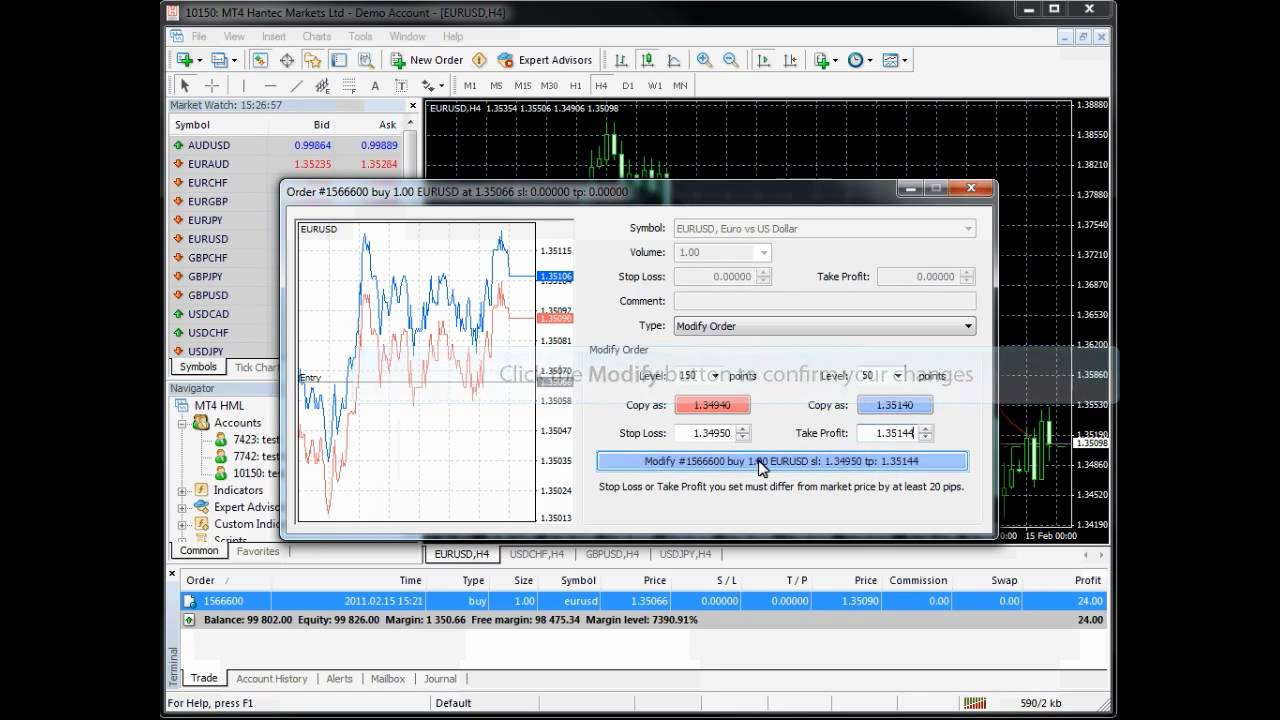This screenshot has height=720, width=1280.
Task: Click the New Chart toolbar icon
Action: (185, 60)
